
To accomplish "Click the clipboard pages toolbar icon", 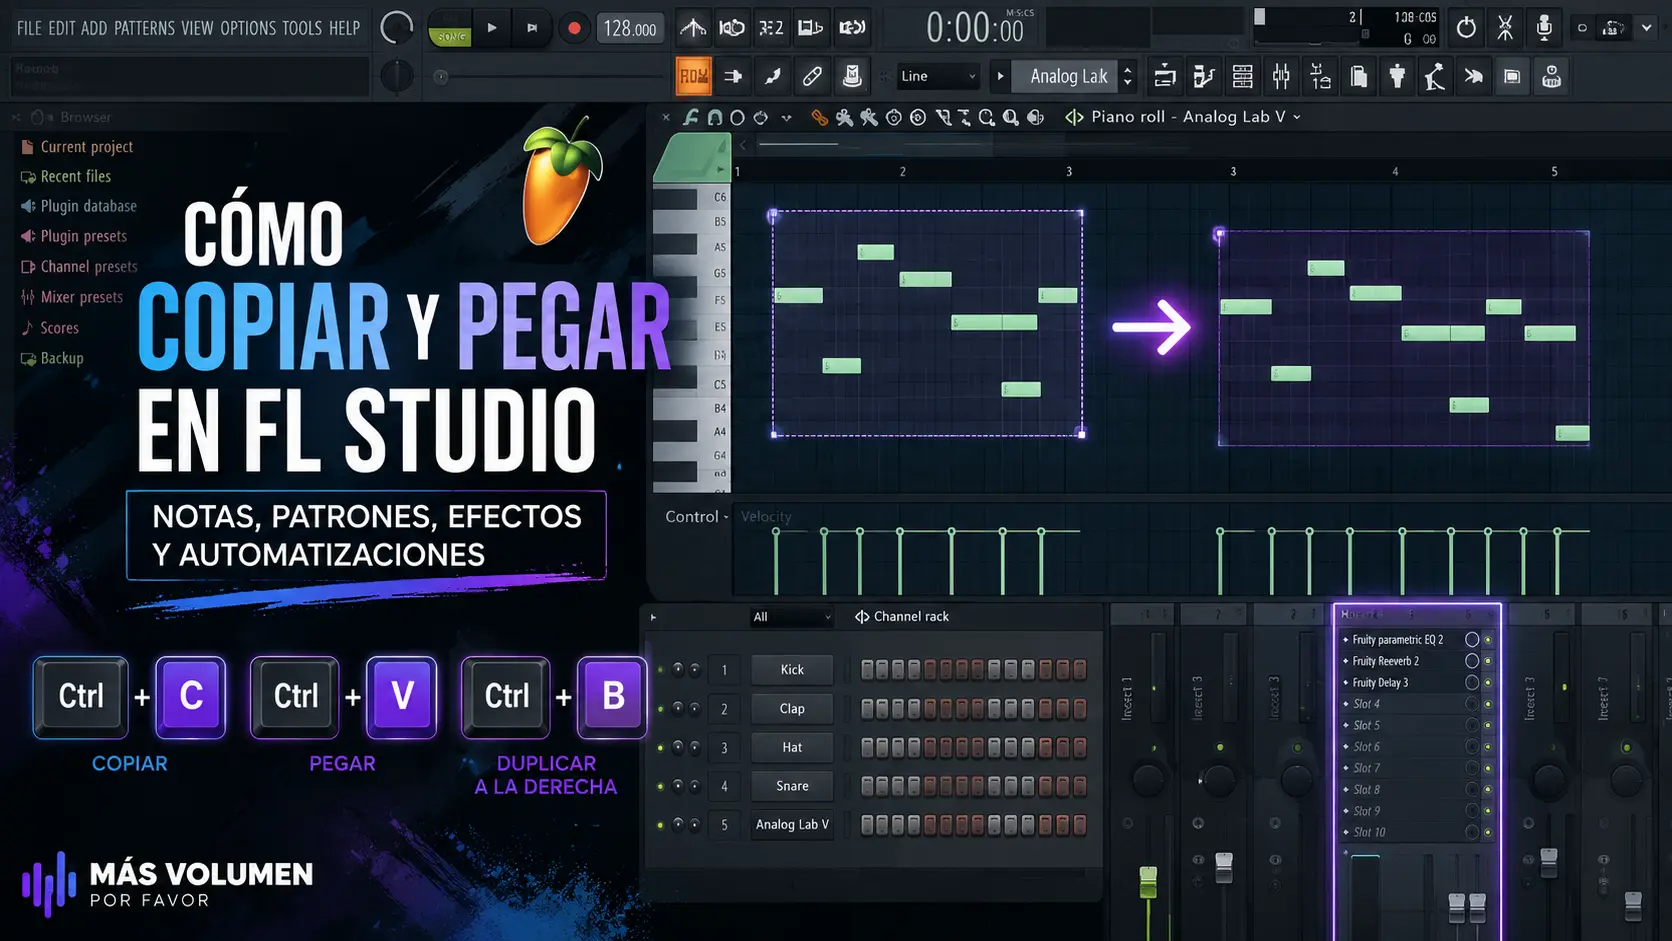I will click(x=1359, y=76).
